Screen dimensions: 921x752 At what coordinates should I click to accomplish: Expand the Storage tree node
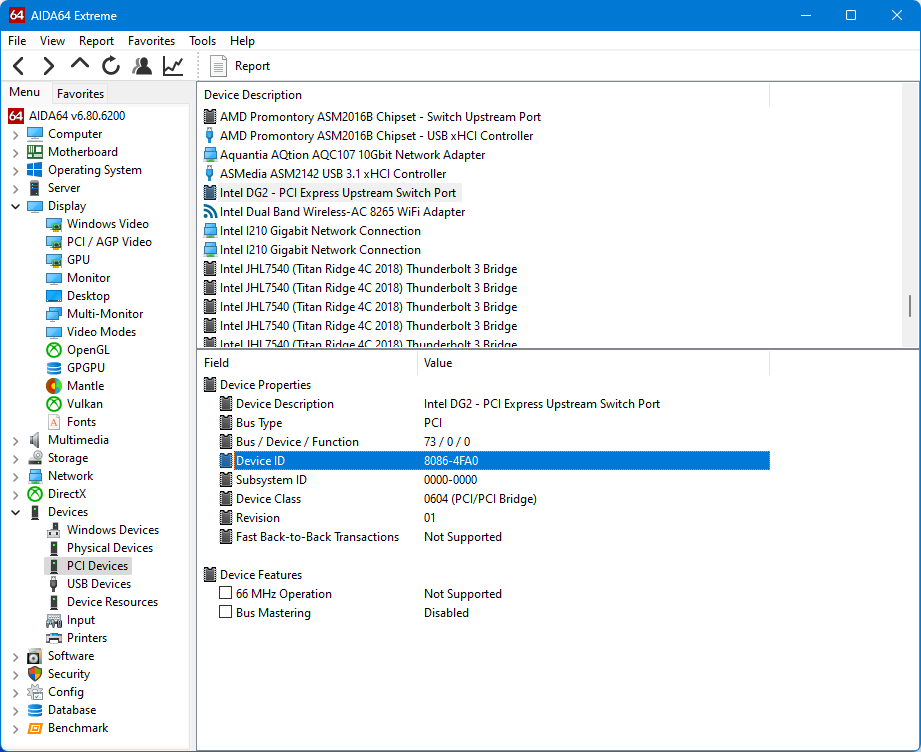16,458
